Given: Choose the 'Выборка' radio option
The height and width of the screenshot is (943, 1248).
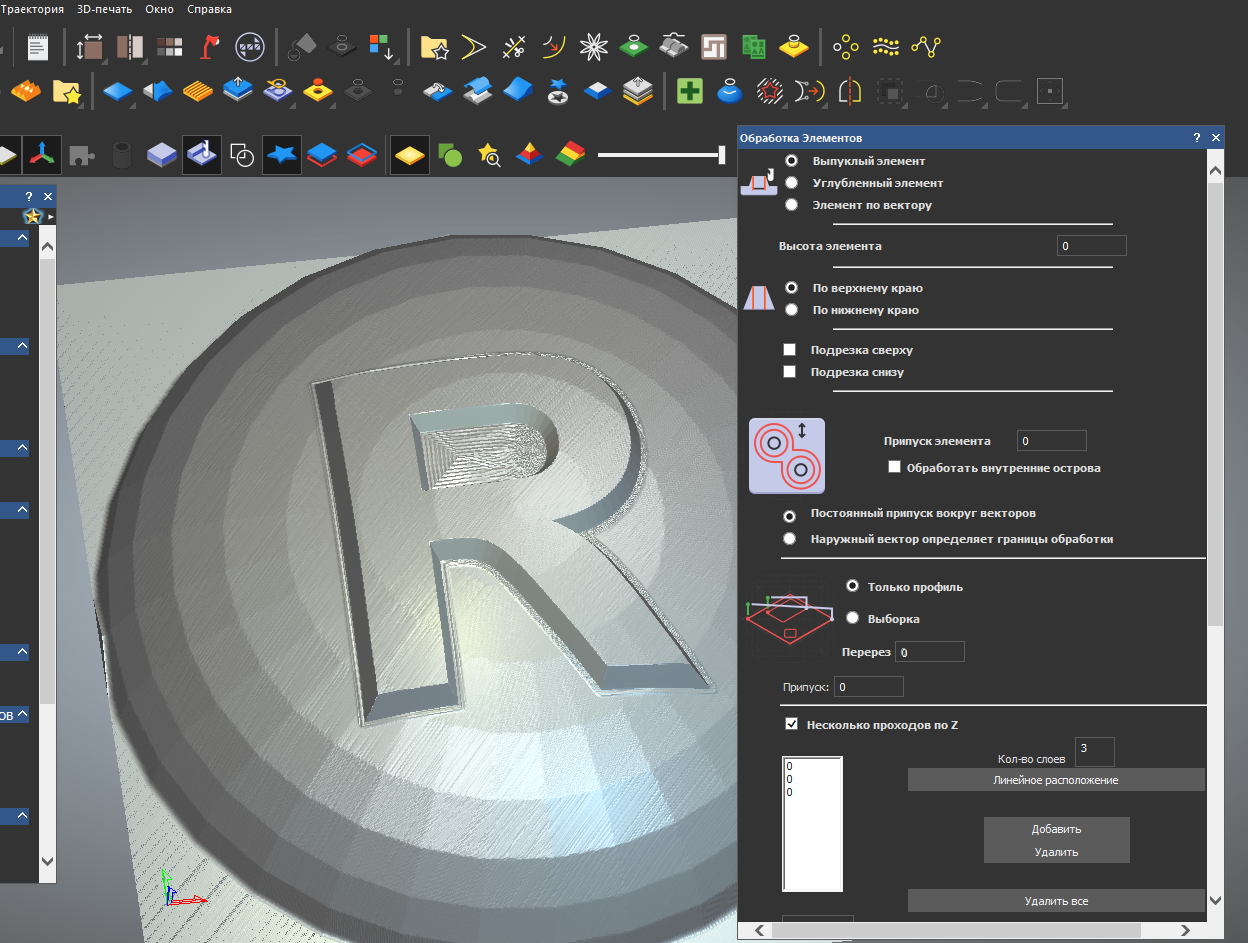Looking at the screenshot, I should [853, 619].
